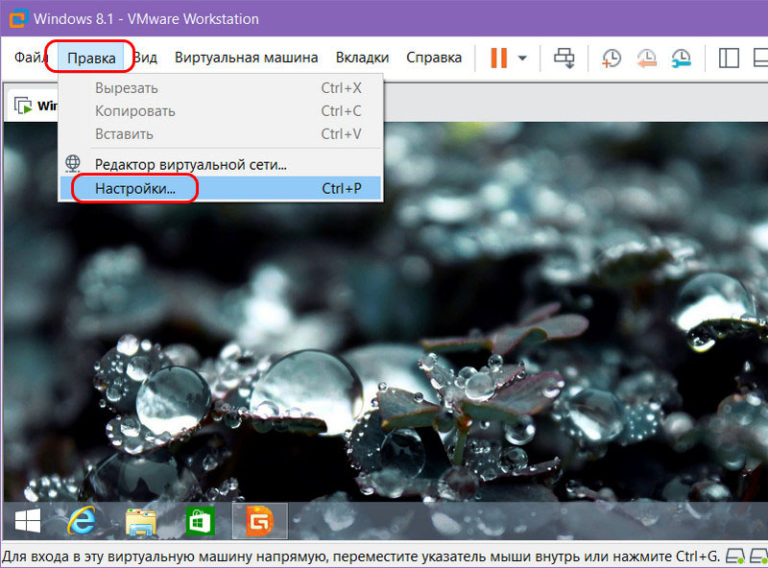
Task: Choose Редактор виртуальной сети... menu entry
Action: (190, 163)
